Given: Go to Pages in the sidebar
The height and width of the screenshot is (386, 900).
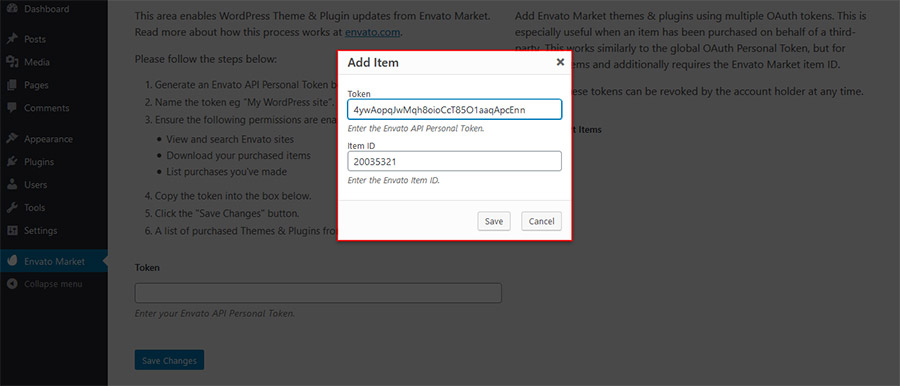Looking at the screenshot, I should tap(54, 85).
